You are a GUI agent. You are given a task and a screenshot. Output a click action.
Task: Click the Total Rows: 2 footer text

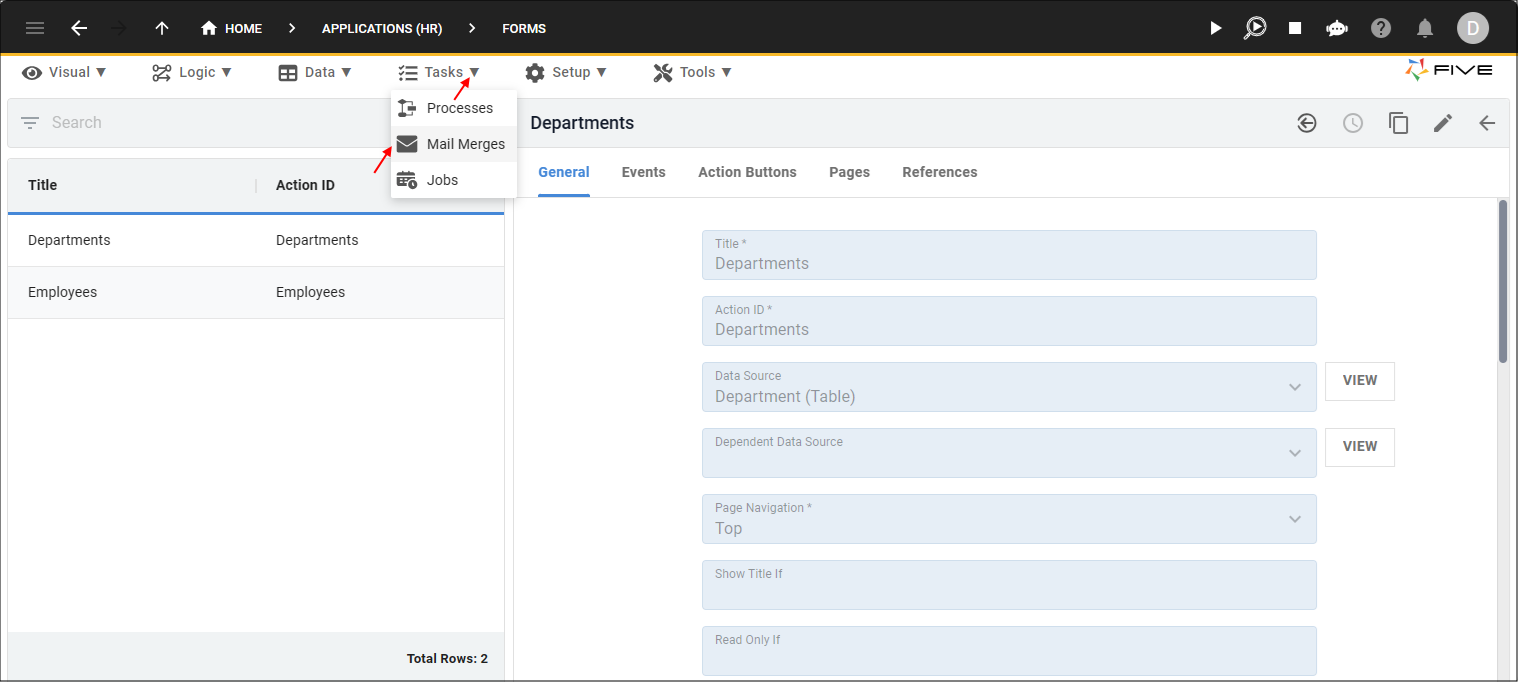[447, 659]
